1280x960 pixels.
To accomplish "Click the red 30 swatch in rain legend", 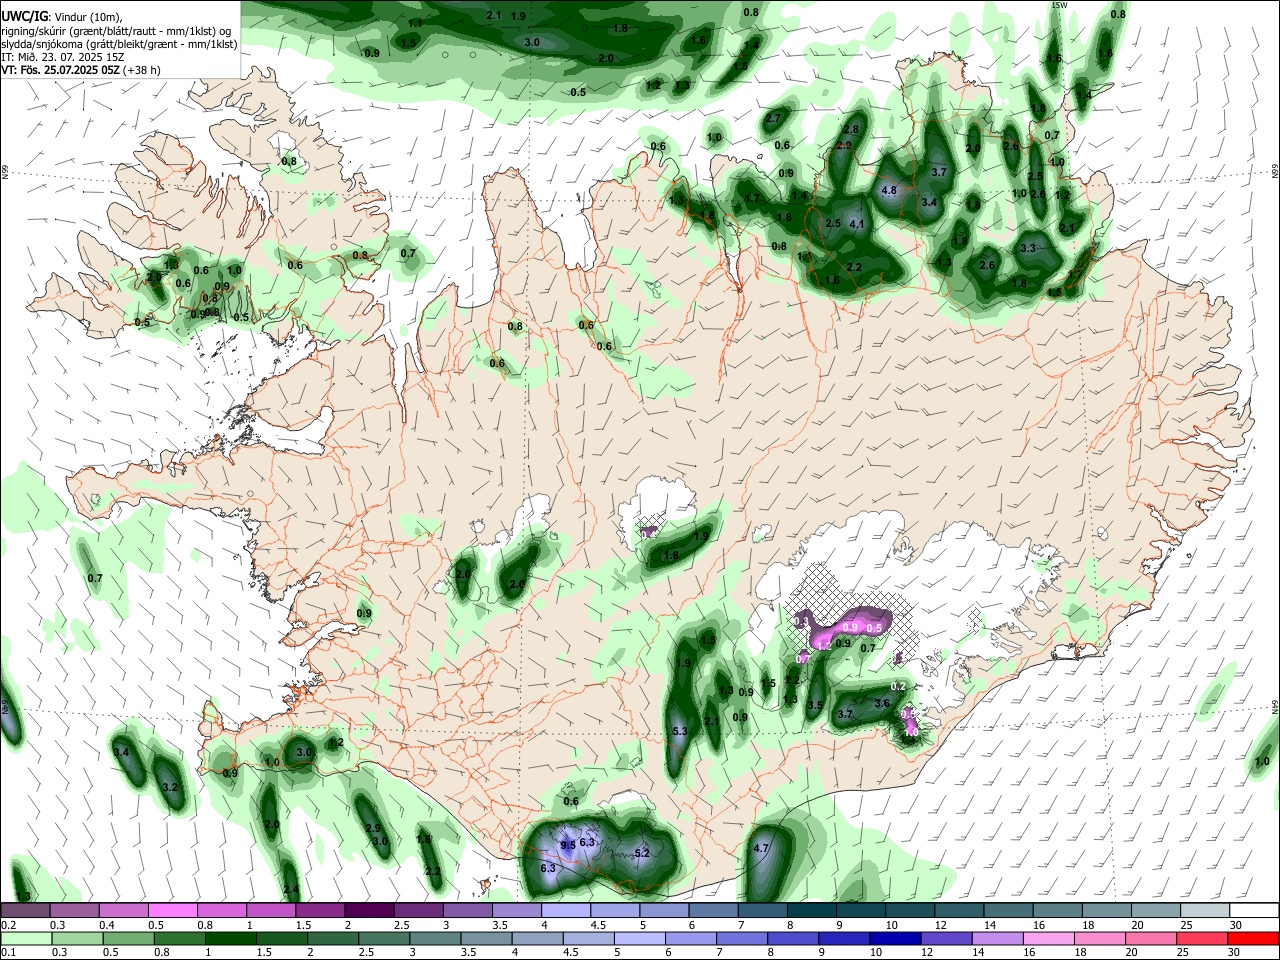I will click(1252, 938).
